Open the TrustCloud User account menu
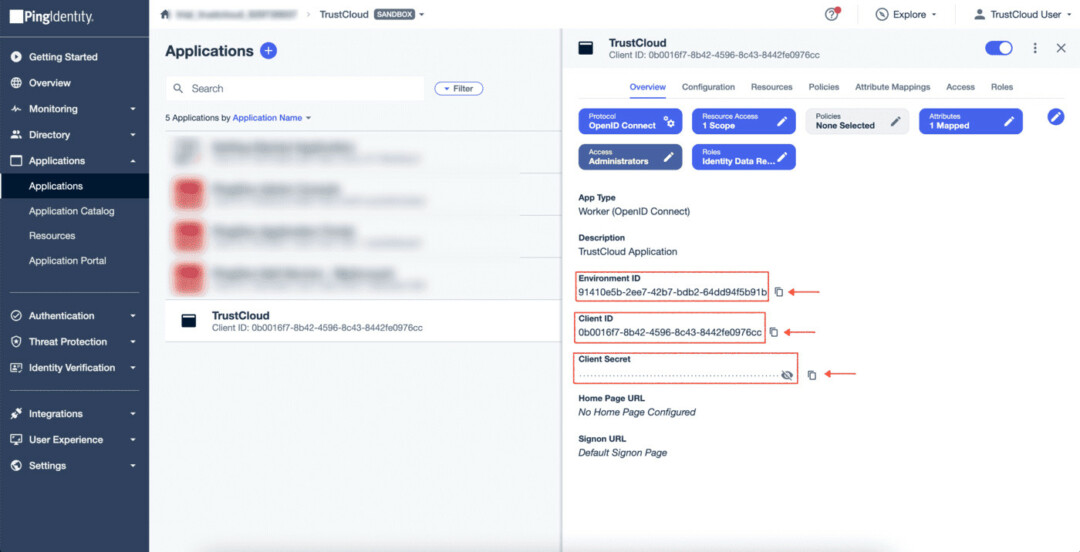Image resolution: width=1080 pixels, height=552 pixels. click(1022, 14)
